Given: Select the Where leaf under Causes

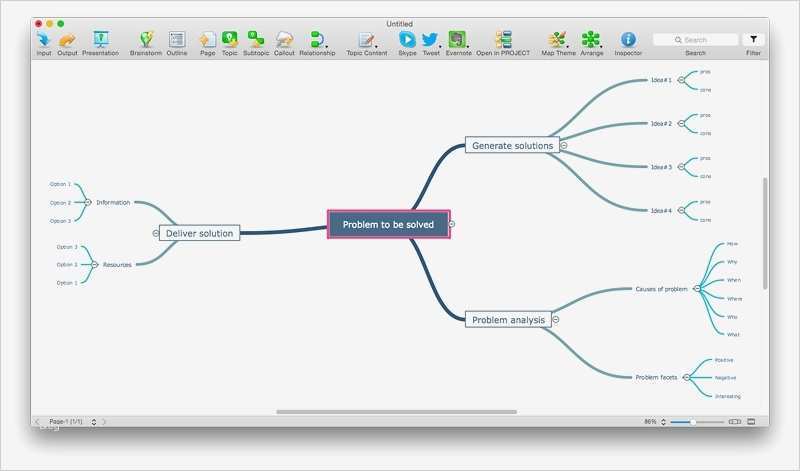Looking at the screenshot, I should point(735,299).
